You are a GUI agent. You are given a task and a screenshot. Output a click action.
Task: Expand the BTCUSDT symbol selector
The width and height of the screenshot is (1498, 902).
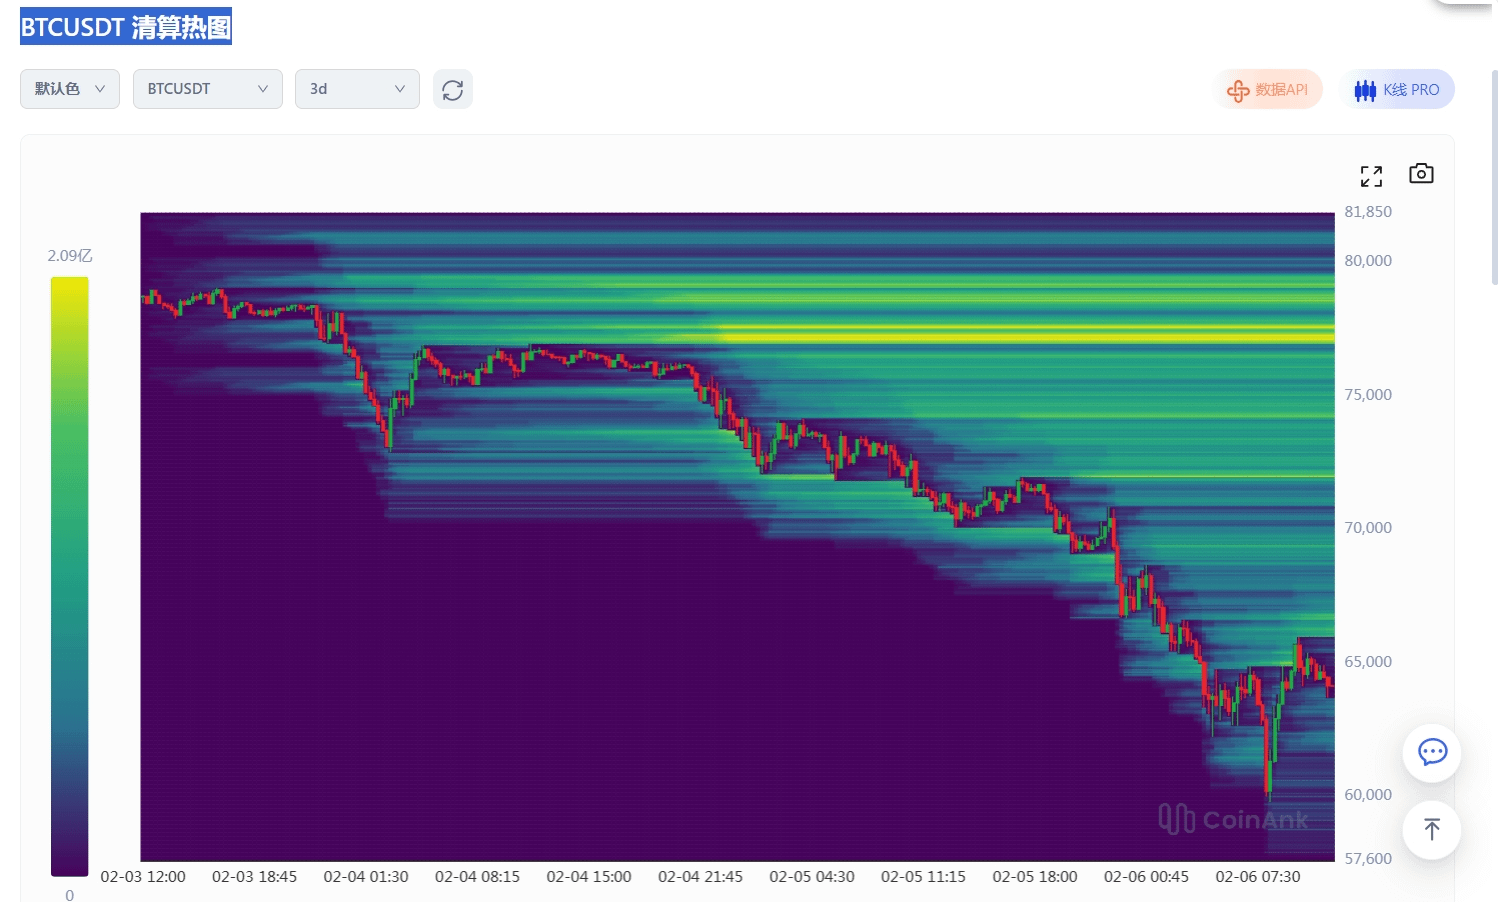207,89
